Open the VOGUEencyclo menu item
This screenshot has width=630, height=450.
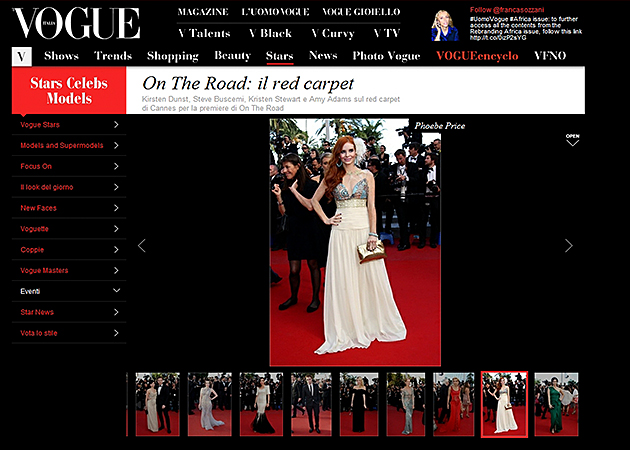(x=477, y=56)
